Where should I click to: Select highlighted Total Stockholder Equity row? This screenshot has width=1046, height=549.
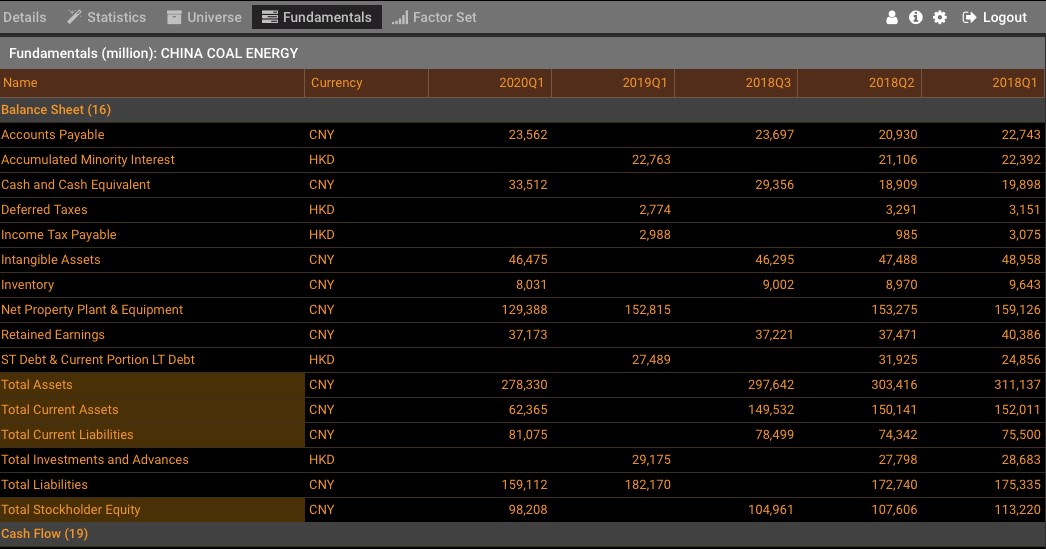pyautogui.click(x=523, y=510)
